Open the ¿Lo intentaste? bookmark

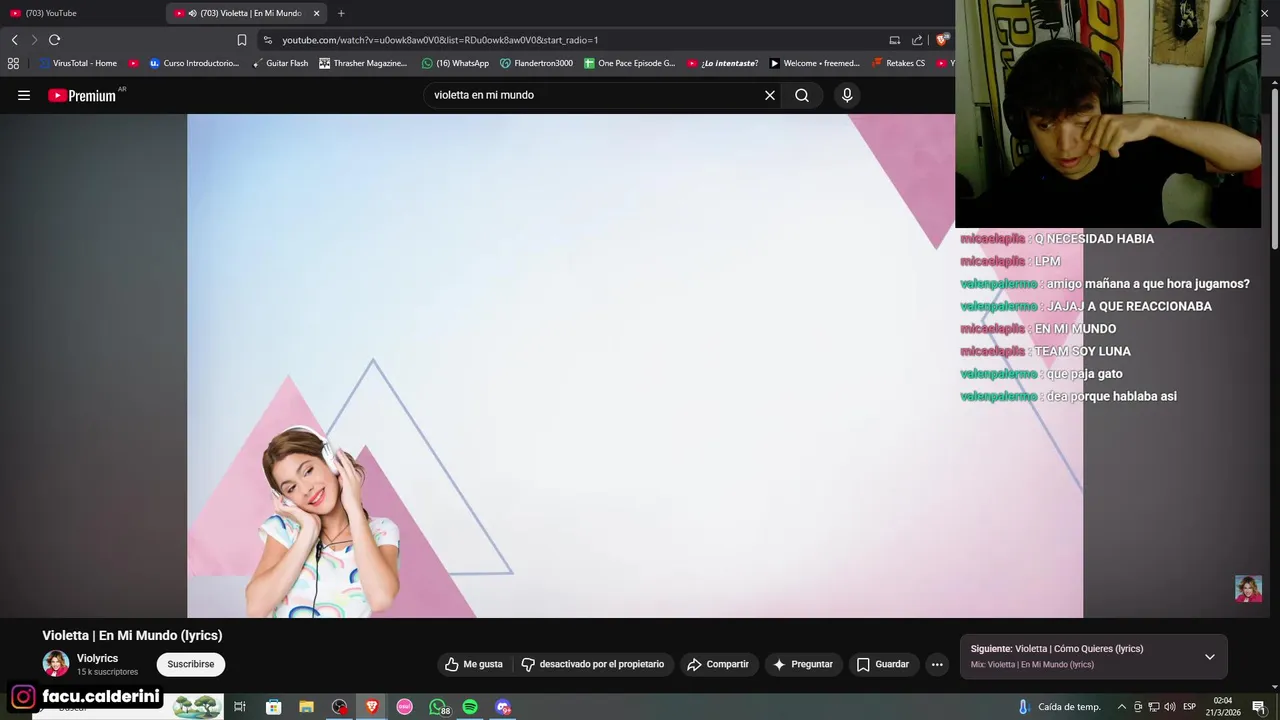[x=723, y=63]
